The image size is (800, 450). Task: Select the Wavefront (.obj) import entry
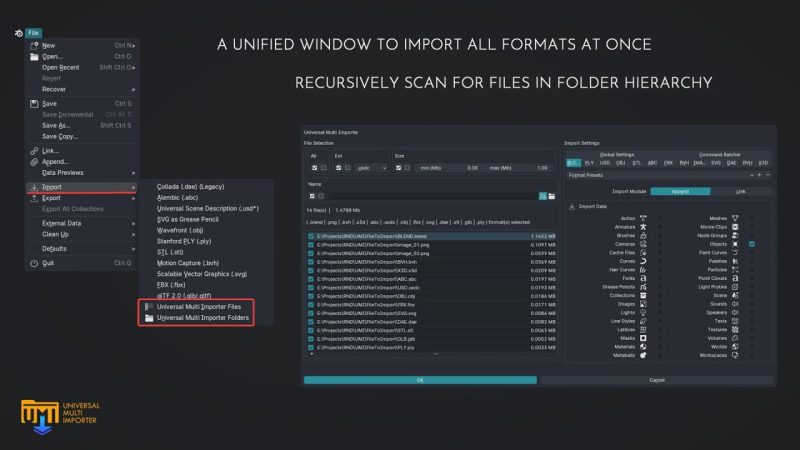click(x=187, y=229)
